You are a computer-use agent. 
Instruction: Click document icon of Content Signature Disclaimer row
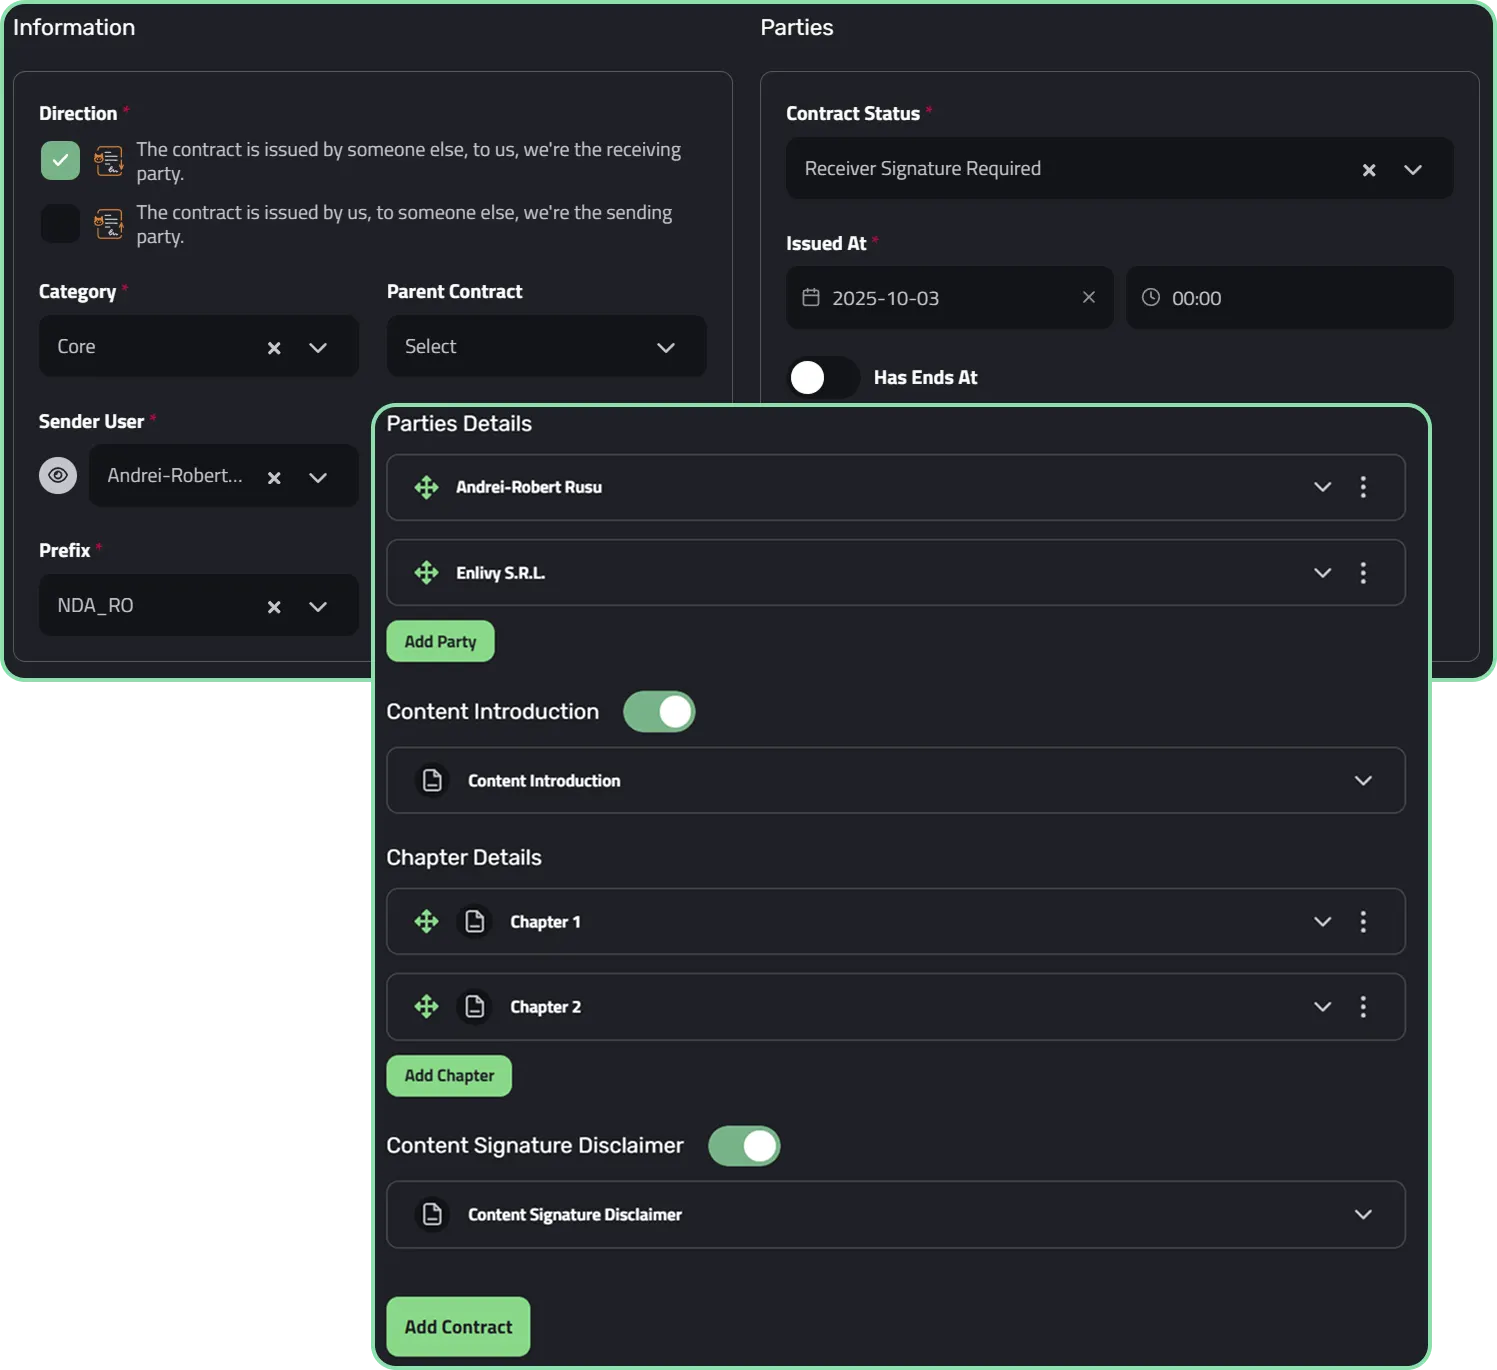point(432,1214)
